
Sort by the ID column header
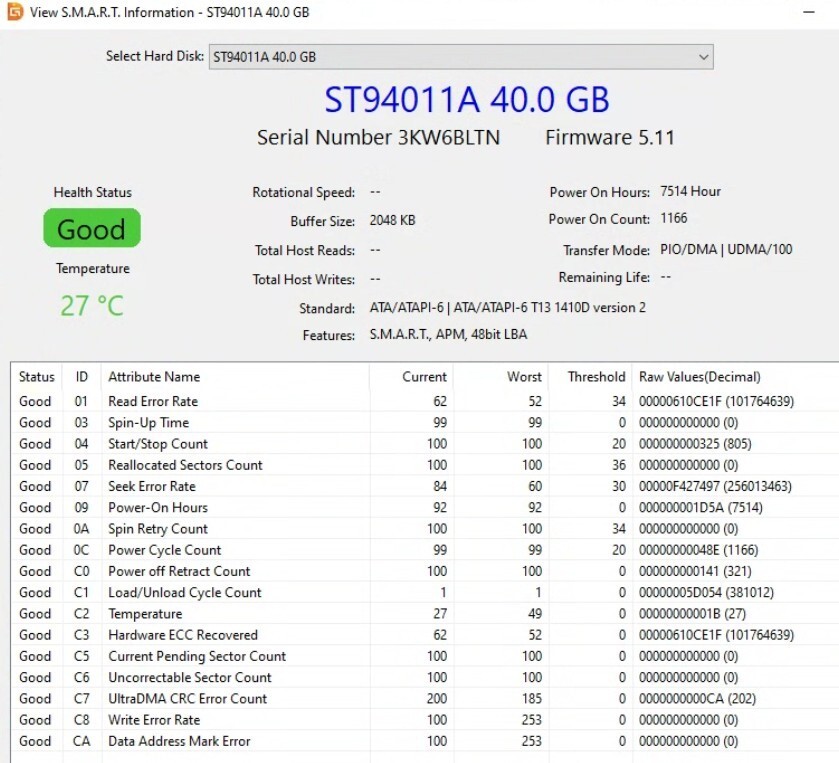[x=81, y=377]
